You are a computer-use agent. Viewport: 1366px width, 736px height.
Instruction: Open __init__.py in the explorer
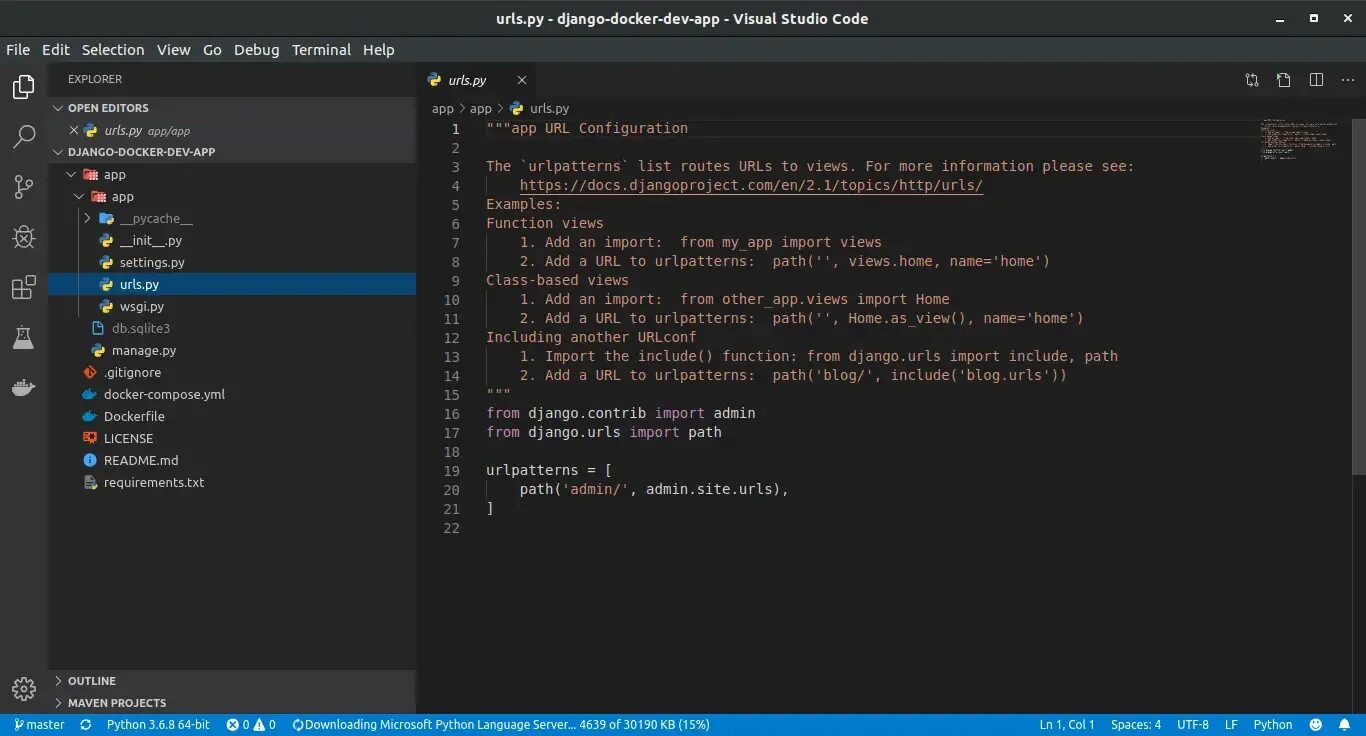(232, 241)
